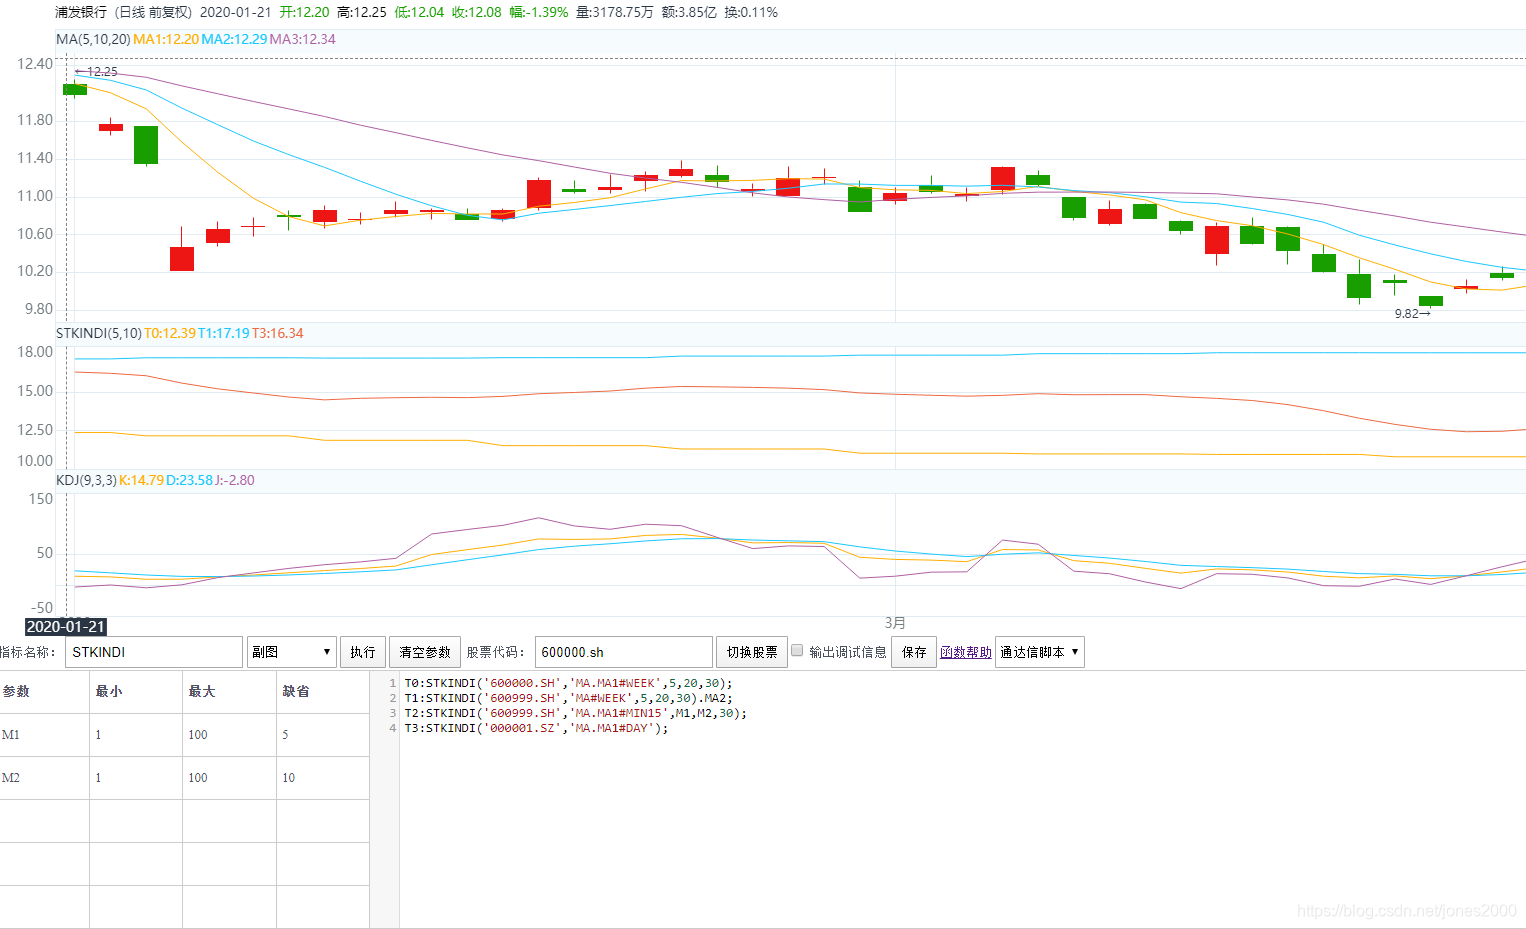Click the MA2:12.29 legend value
The height and width of the screenshot is (929, 1526).
234,39
